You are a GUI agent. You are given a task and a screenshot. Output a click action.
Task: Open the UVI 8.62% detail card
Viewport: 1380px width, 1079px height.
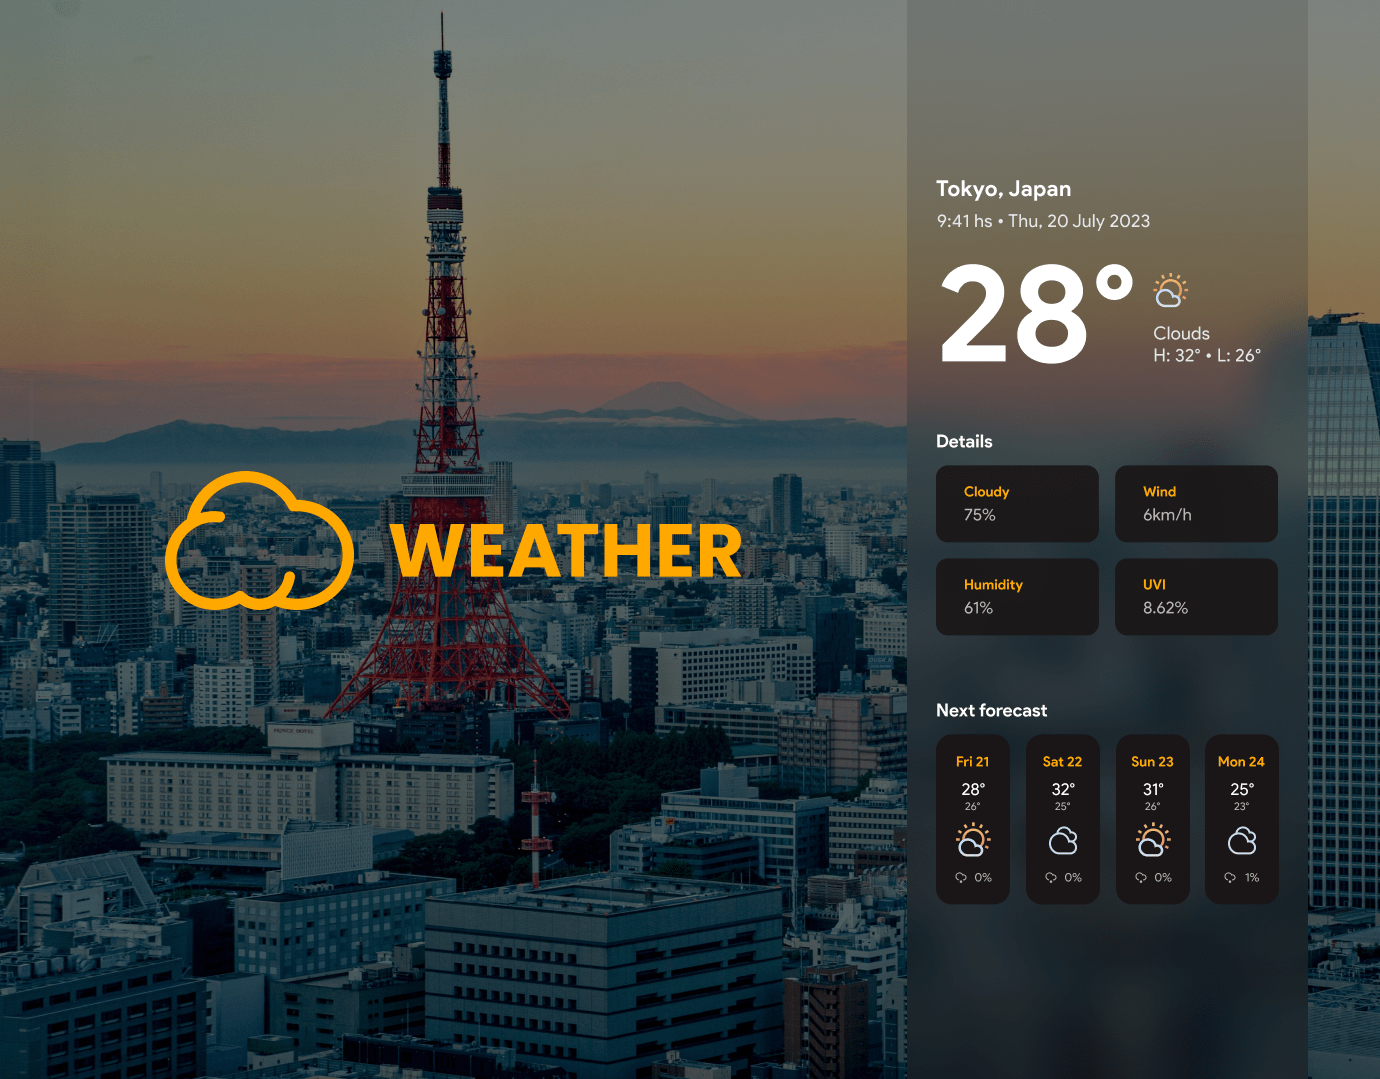coord(1196,597)
